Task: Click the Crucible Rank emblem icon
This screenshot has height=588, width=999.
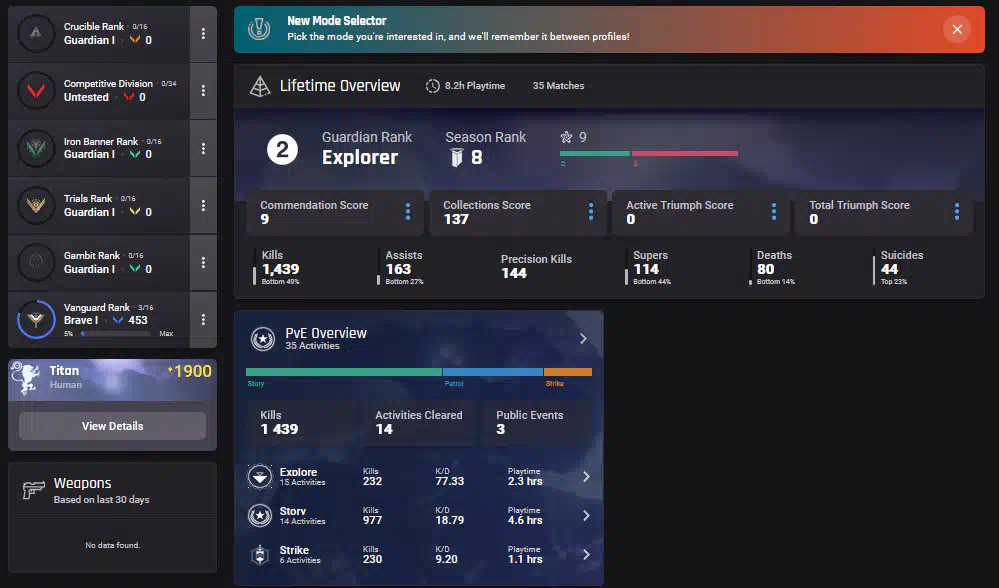Action: tap(36, 33)
